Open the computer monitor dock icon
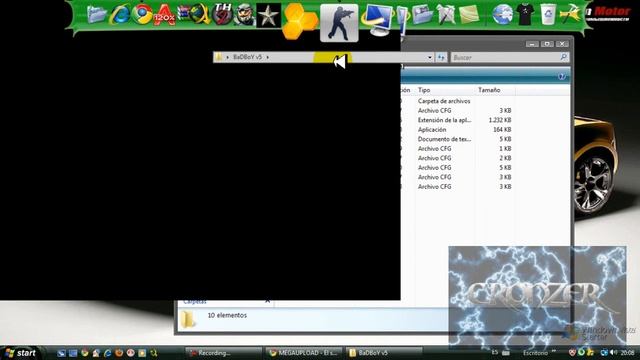The image size is (640, 360). (377, 20)
